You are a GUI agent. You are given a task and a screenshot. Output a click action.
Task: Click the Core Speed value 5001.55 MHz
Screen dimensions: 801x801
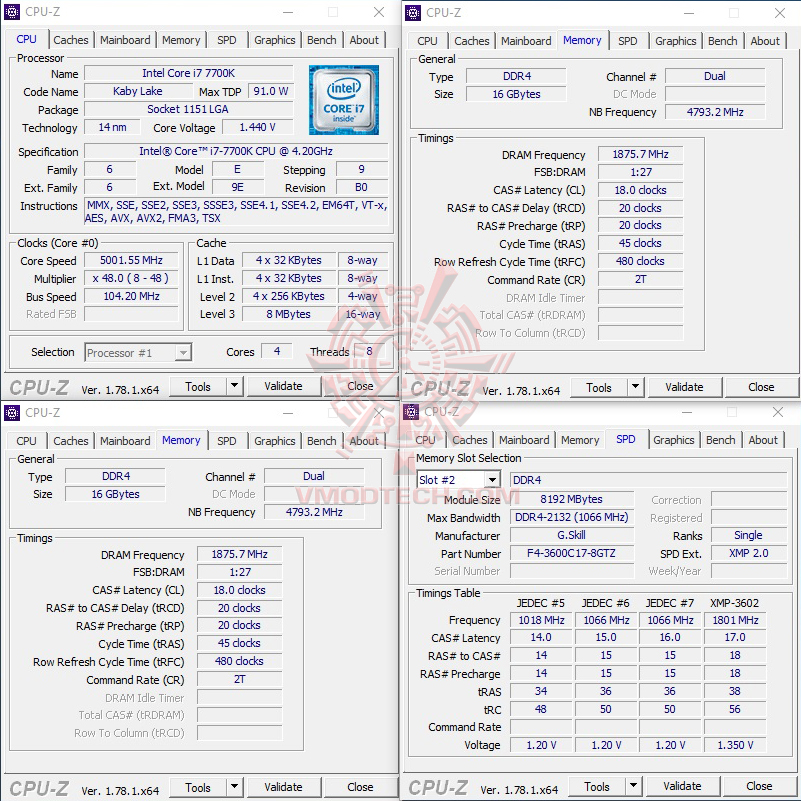pos(131,260)
